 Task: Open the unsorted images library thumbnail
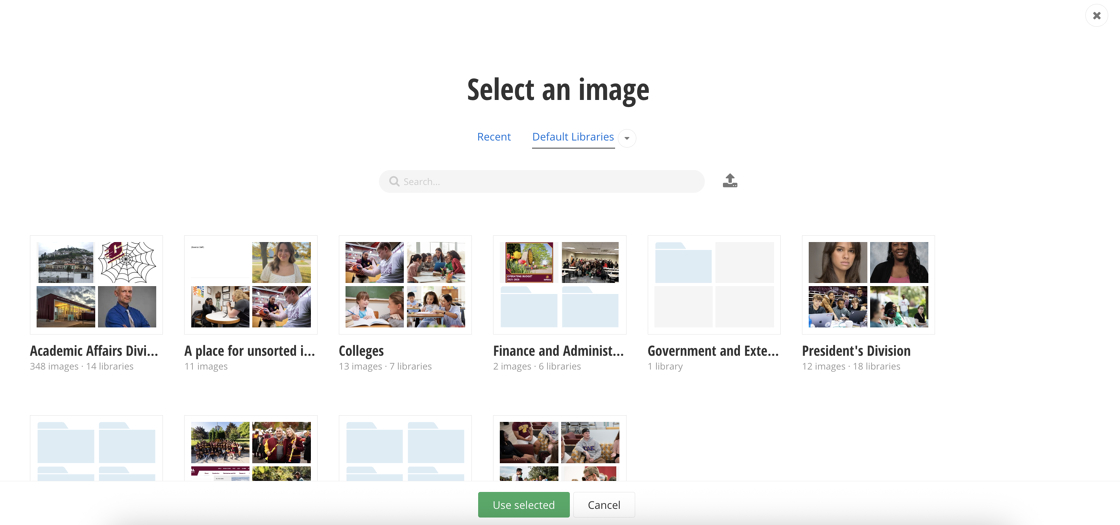(x=251, y=285)
